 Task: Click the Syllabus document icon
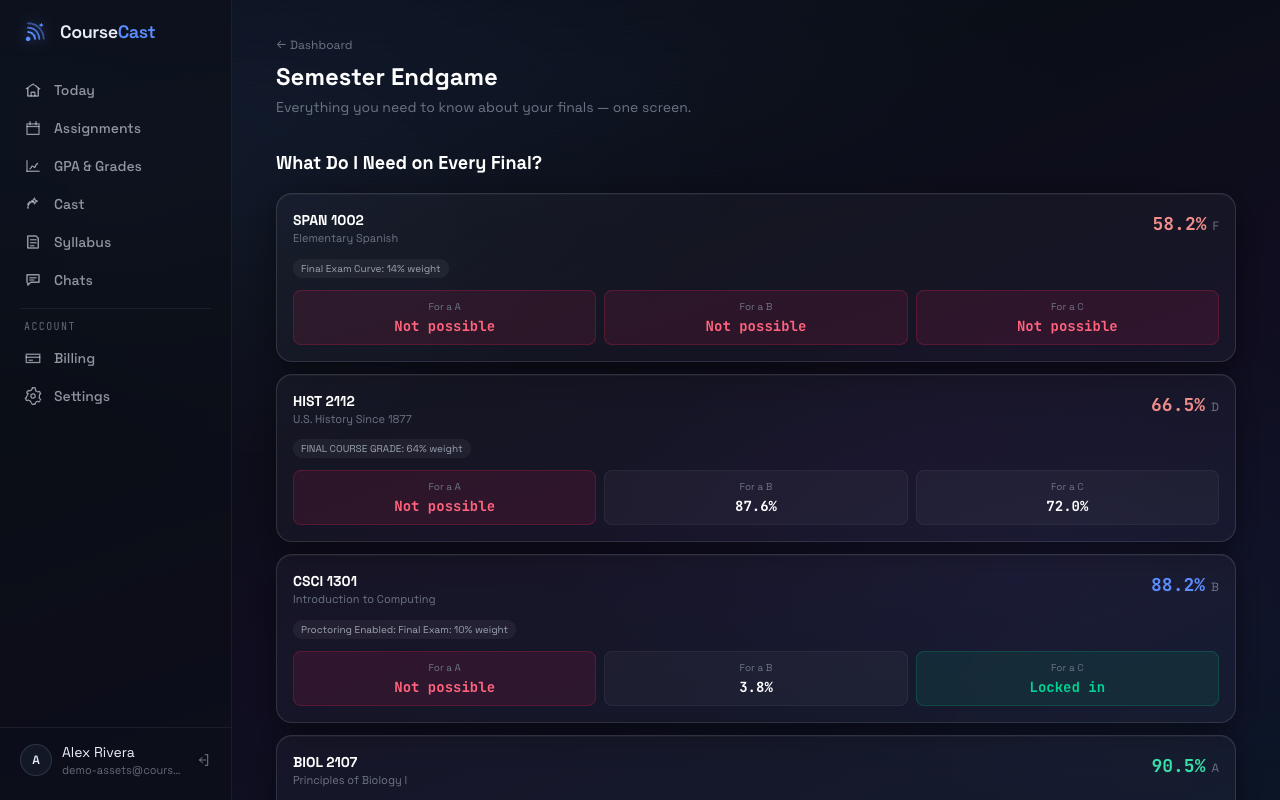pos(33,242)
